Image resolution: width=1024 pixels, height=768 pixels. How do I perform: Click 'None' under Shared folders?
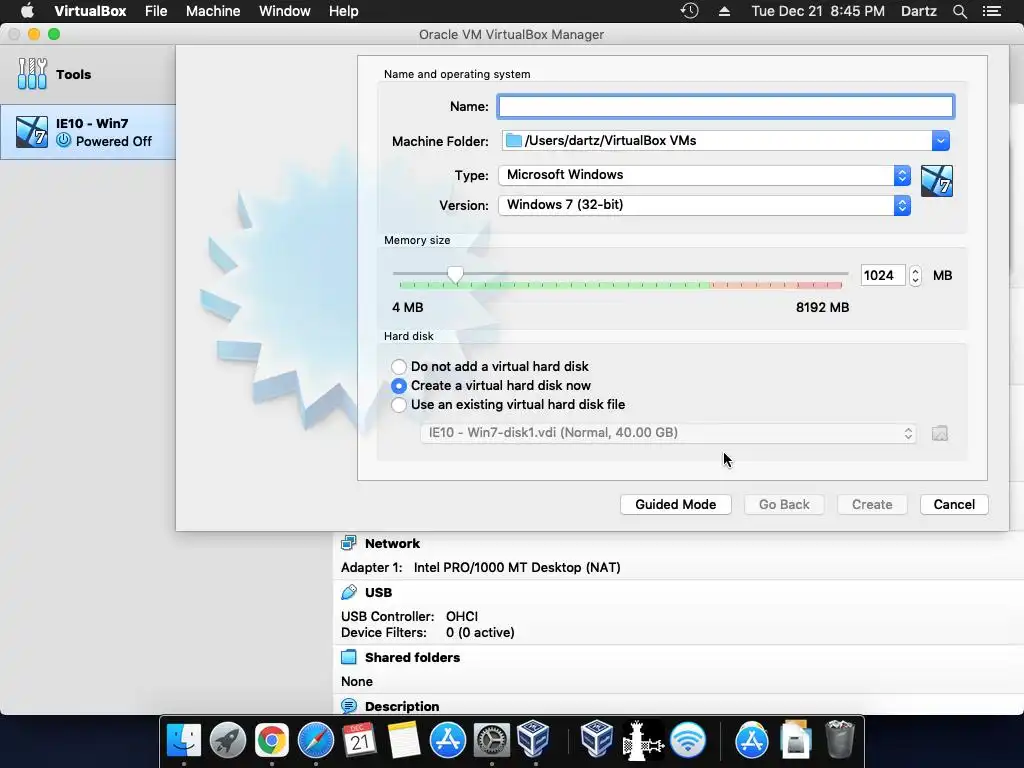click(357, 681)
